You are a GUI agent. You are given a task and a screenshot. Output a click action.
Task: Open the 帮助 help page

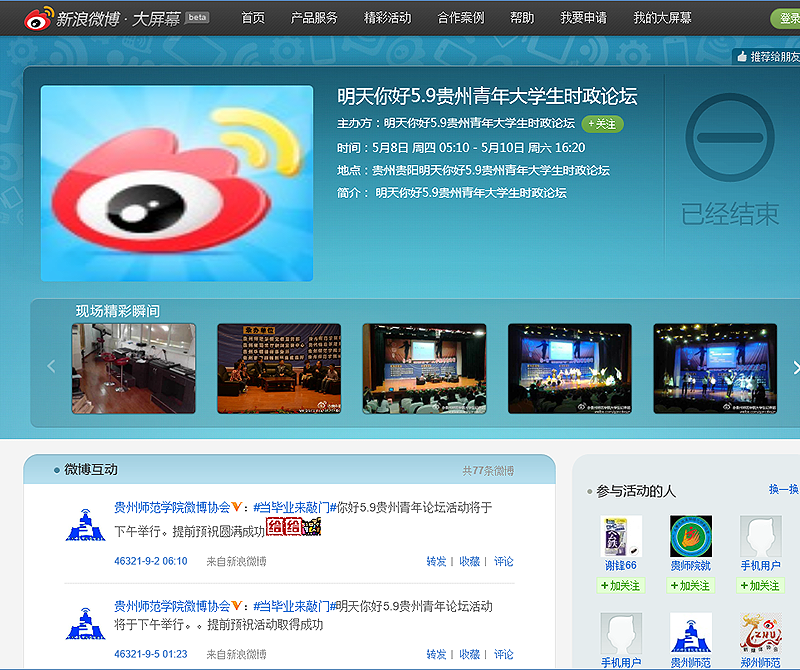pos(522,18)
